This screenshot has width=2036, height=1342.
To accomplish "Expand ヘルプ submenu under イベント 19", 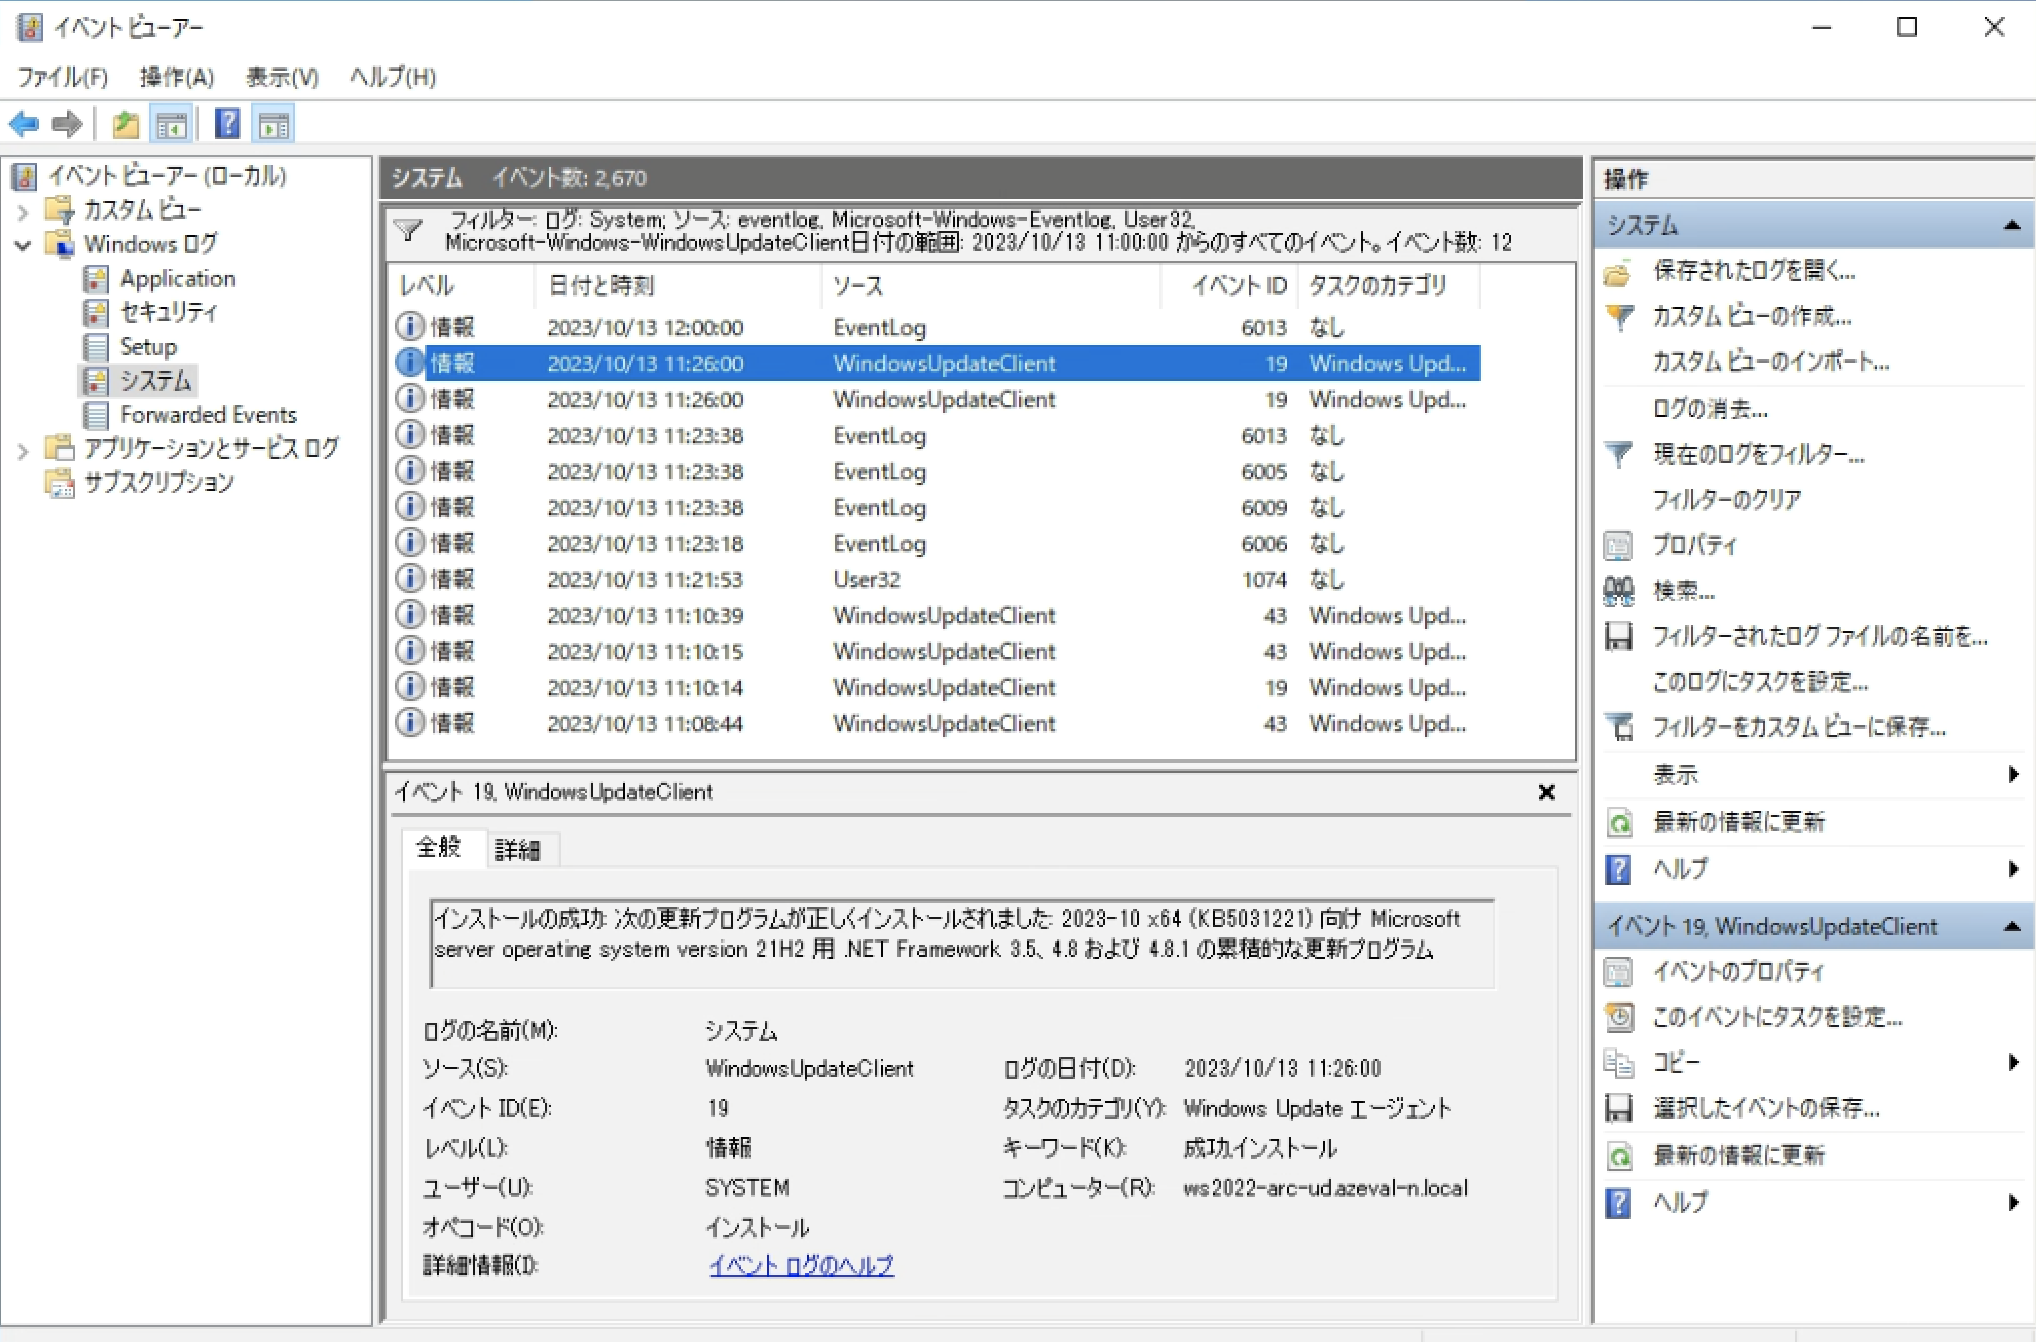I will click(x=2013, y=1202).
